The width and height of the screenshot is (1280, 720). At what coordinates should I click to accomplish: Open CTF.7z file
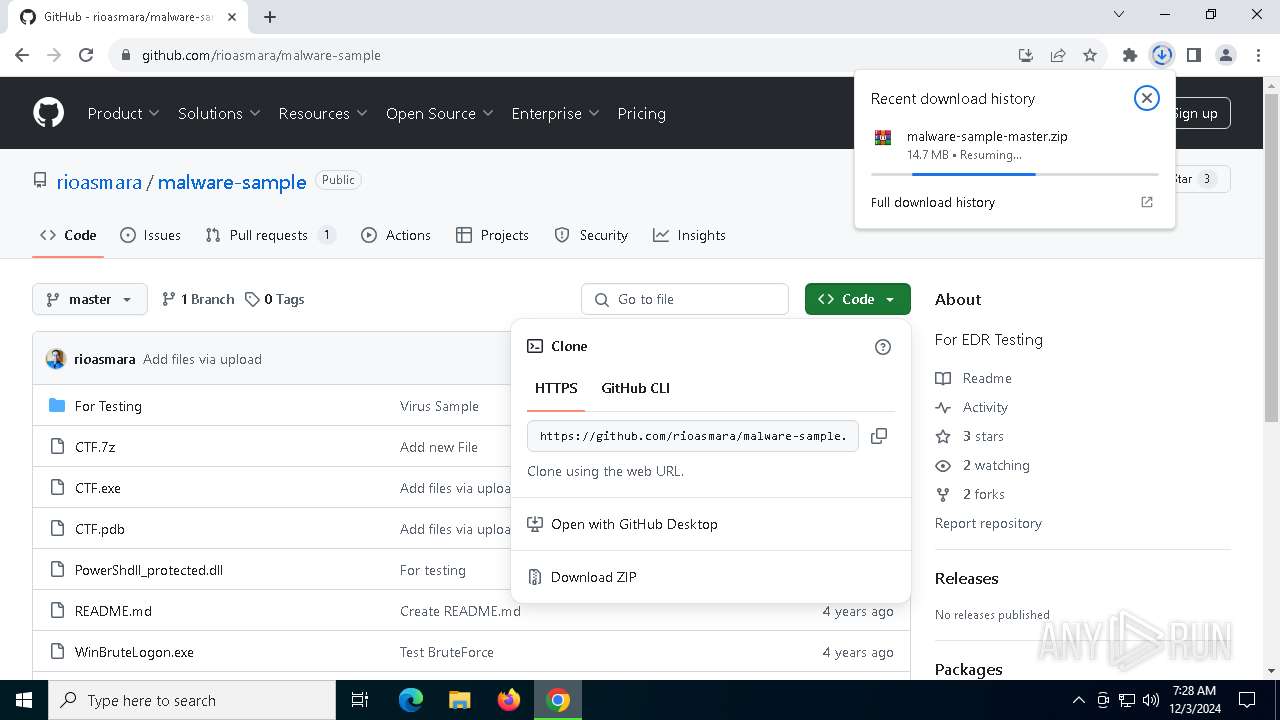[95, 447]
